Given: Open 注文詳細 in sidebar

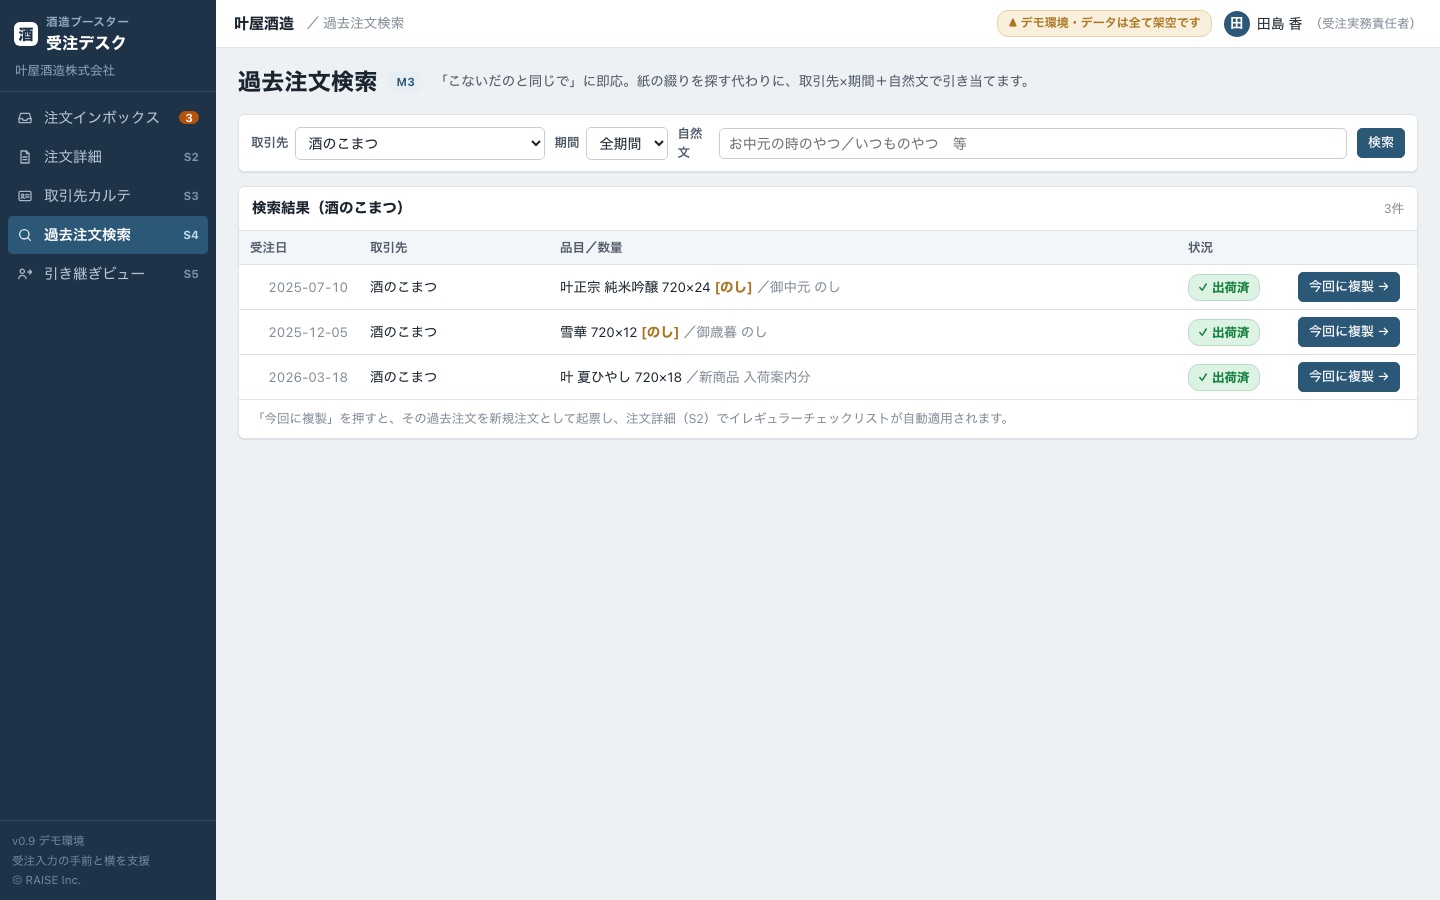Looking at the screenshot, I should tap(108, 157).
